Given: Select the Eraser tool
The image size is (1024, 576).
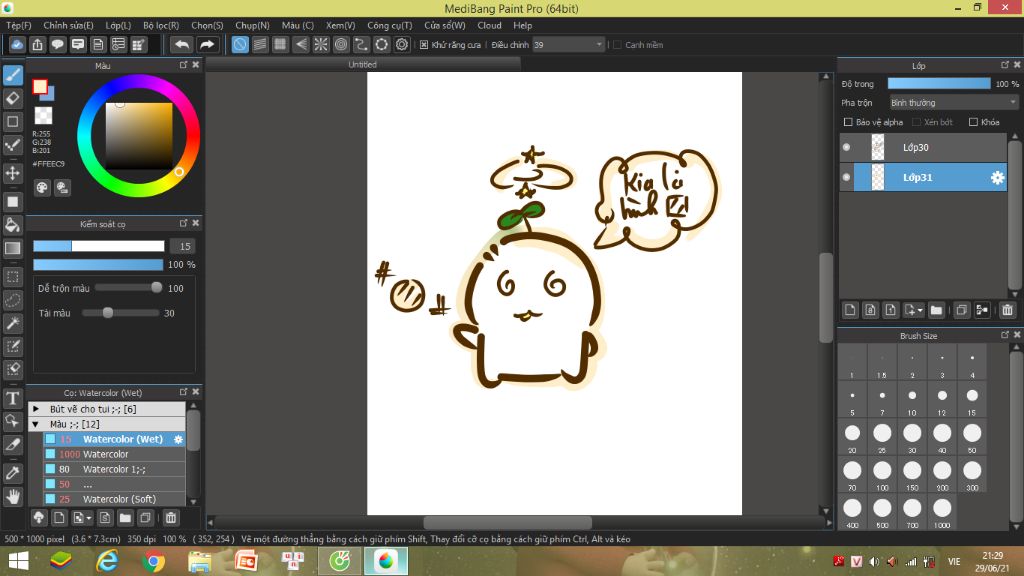Looking at the screenshot, I should 13,99.
